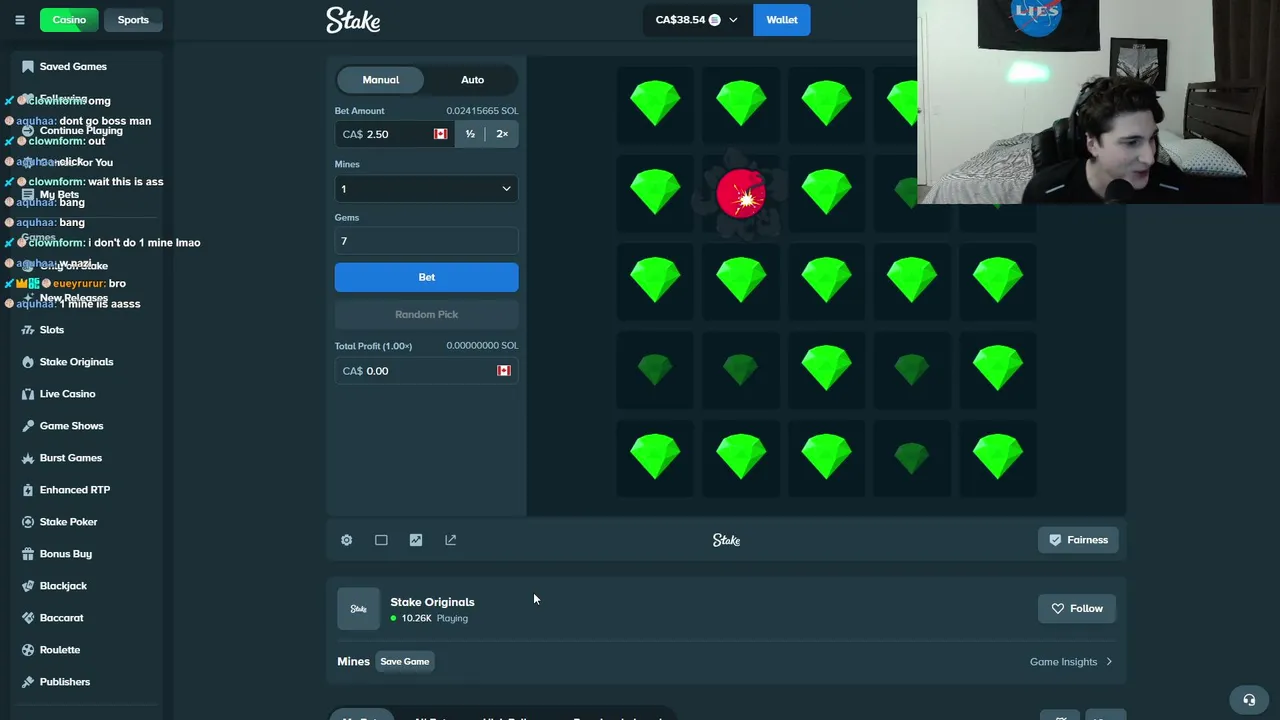Double the bet with the 2× button

coord(502,134)
